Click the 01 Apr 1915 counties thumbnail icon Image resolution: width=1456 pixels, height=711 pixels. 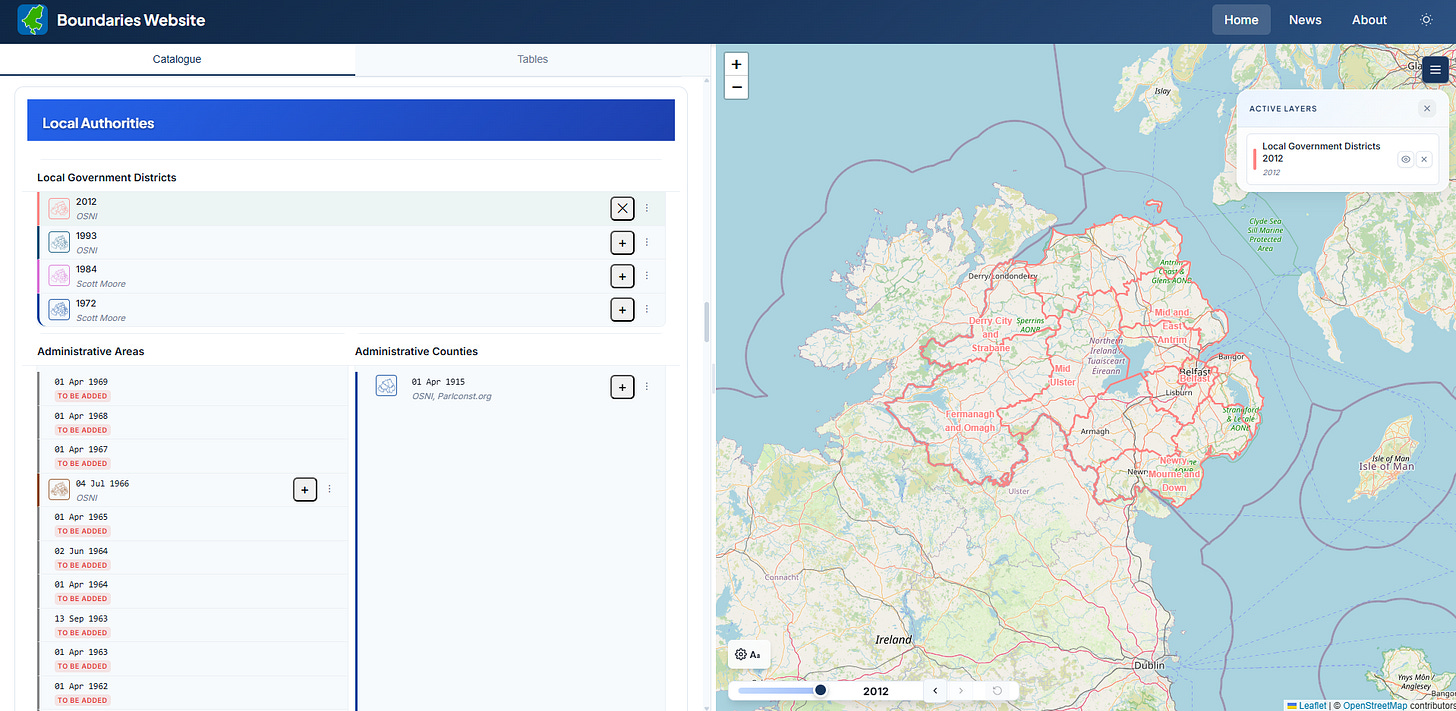coord(387,385)
